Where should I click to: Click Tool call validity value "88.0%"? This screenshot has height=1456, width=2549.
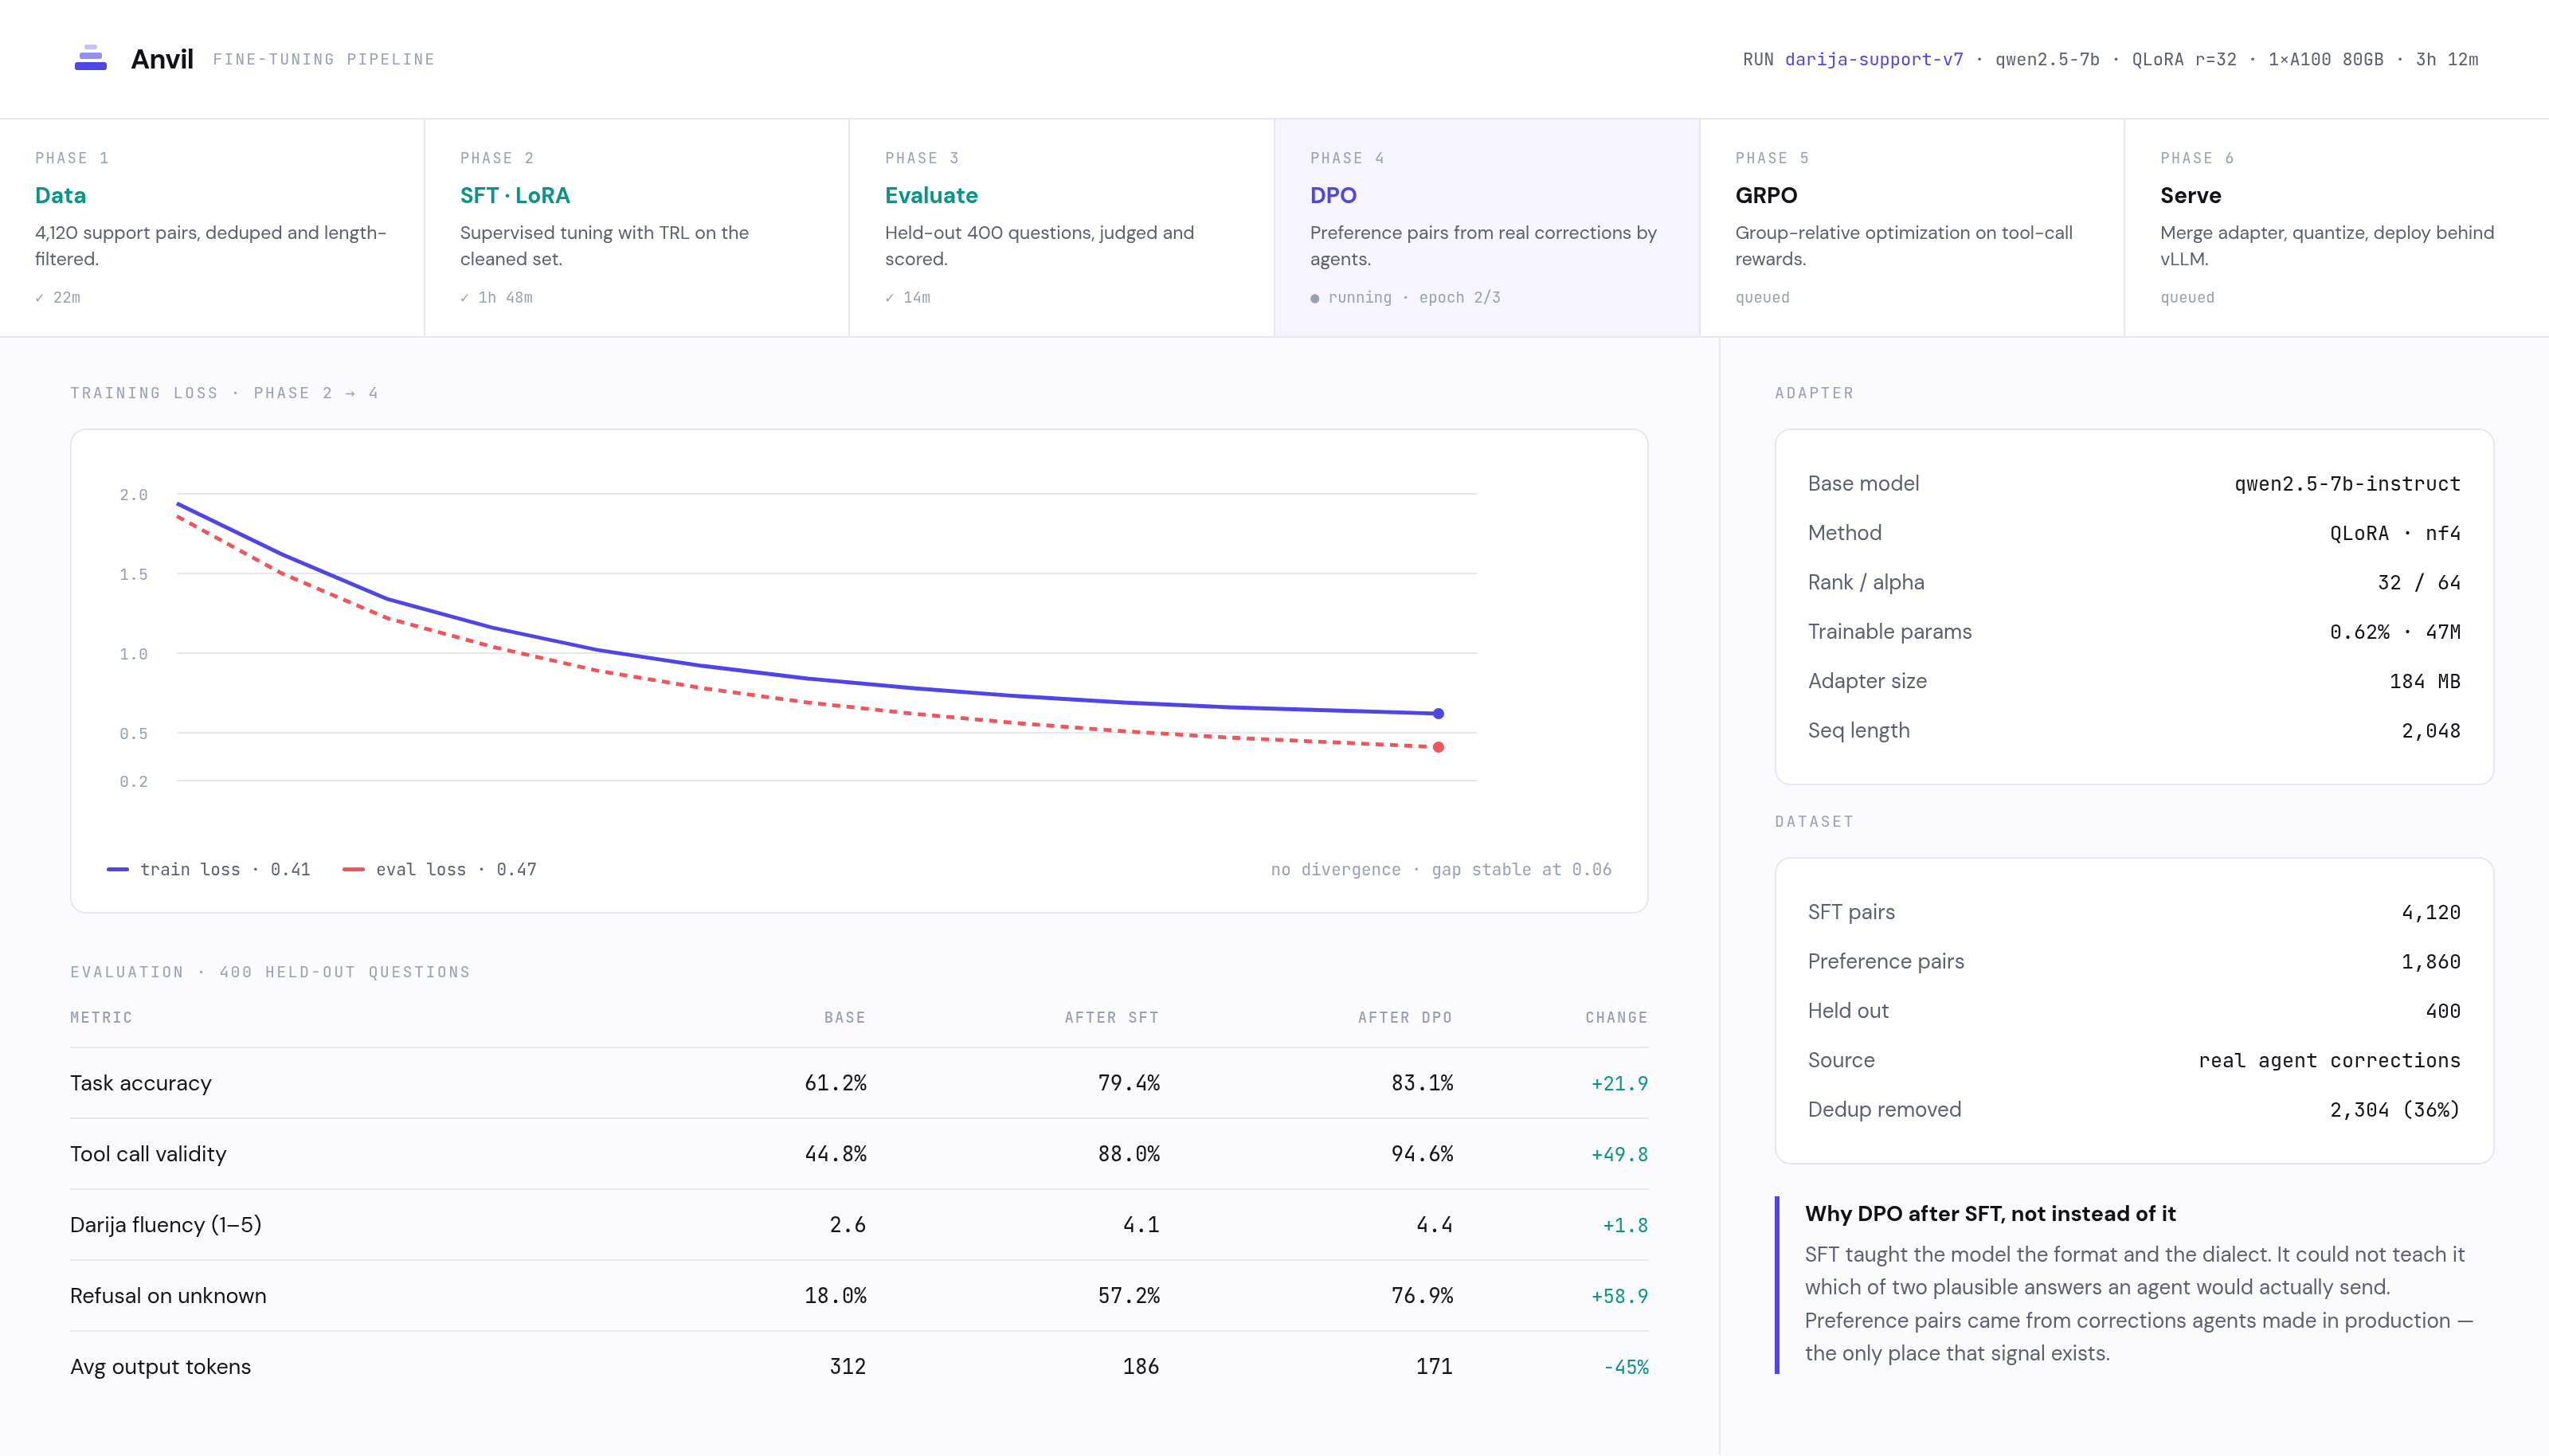tap(1129, 1154)
